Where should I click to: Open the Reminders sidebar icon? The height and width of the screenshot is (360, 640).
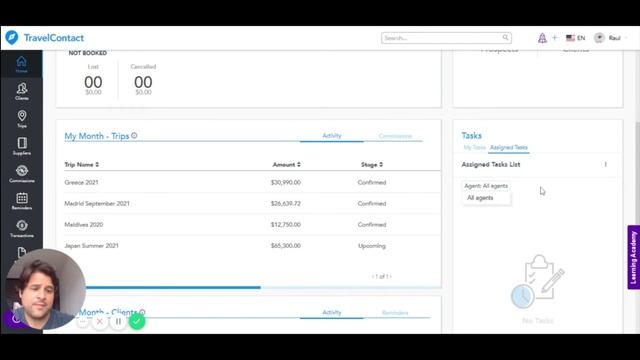22,201
